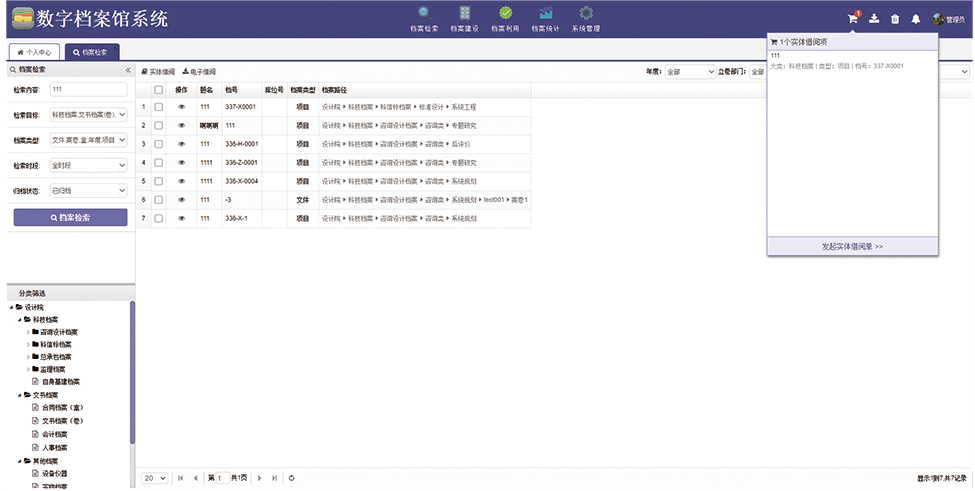The image size is (975, 491).
Task: Open the 归档状态 dropdown
Action: tap(89, 190)
